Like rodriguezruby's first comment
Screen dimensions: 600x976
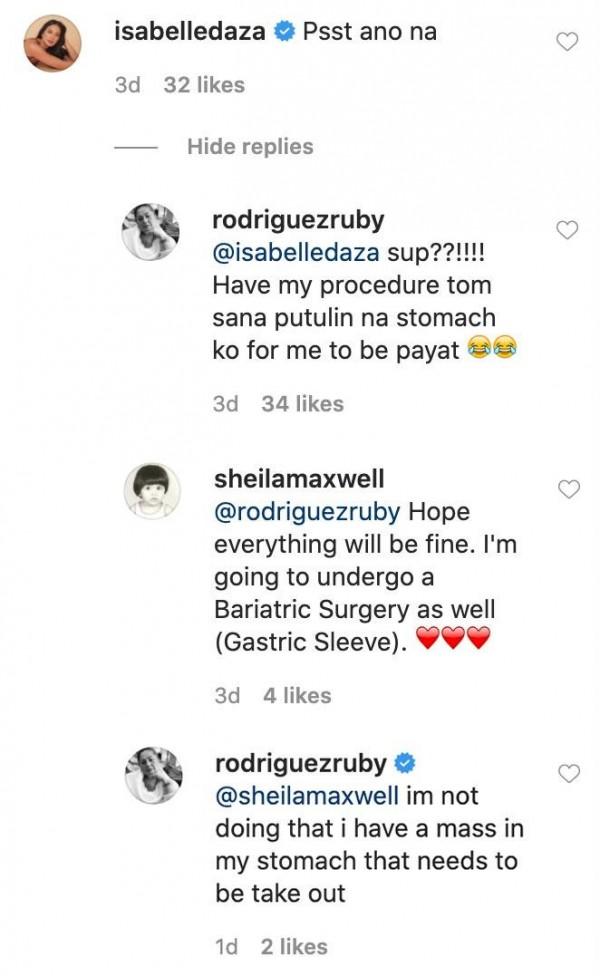pos(566,228)
